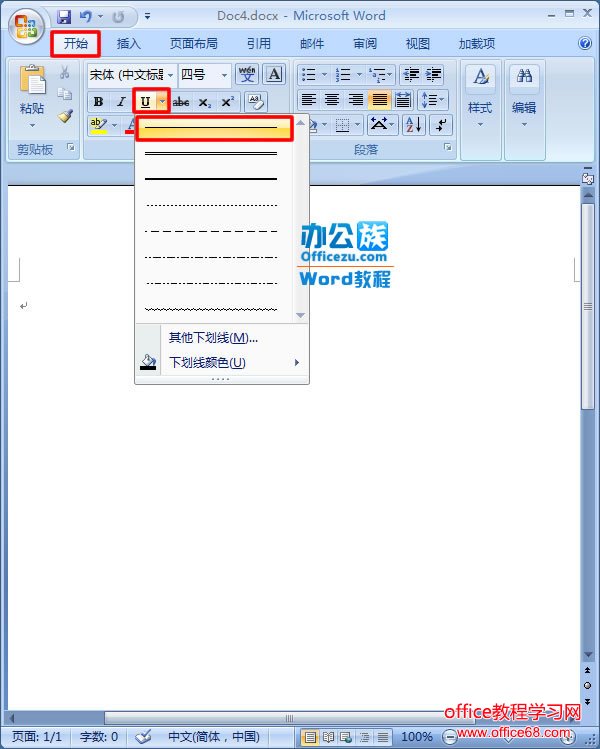Click the Redo button
The image size is (600, 749).
coord(118,17)
